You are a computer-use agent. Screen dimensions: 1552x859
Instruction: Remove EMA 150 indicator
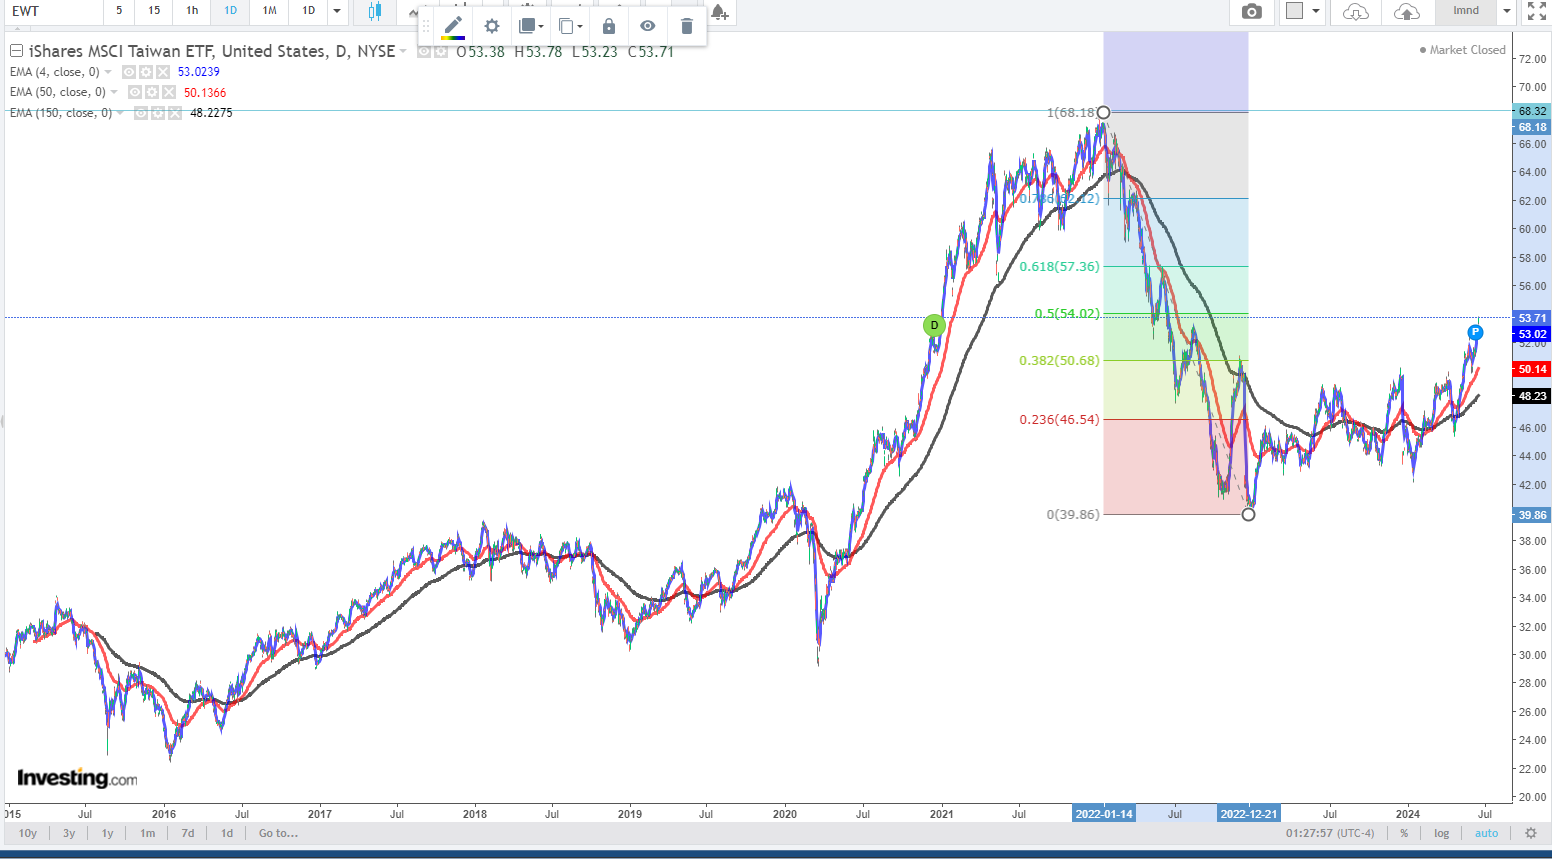175,113
